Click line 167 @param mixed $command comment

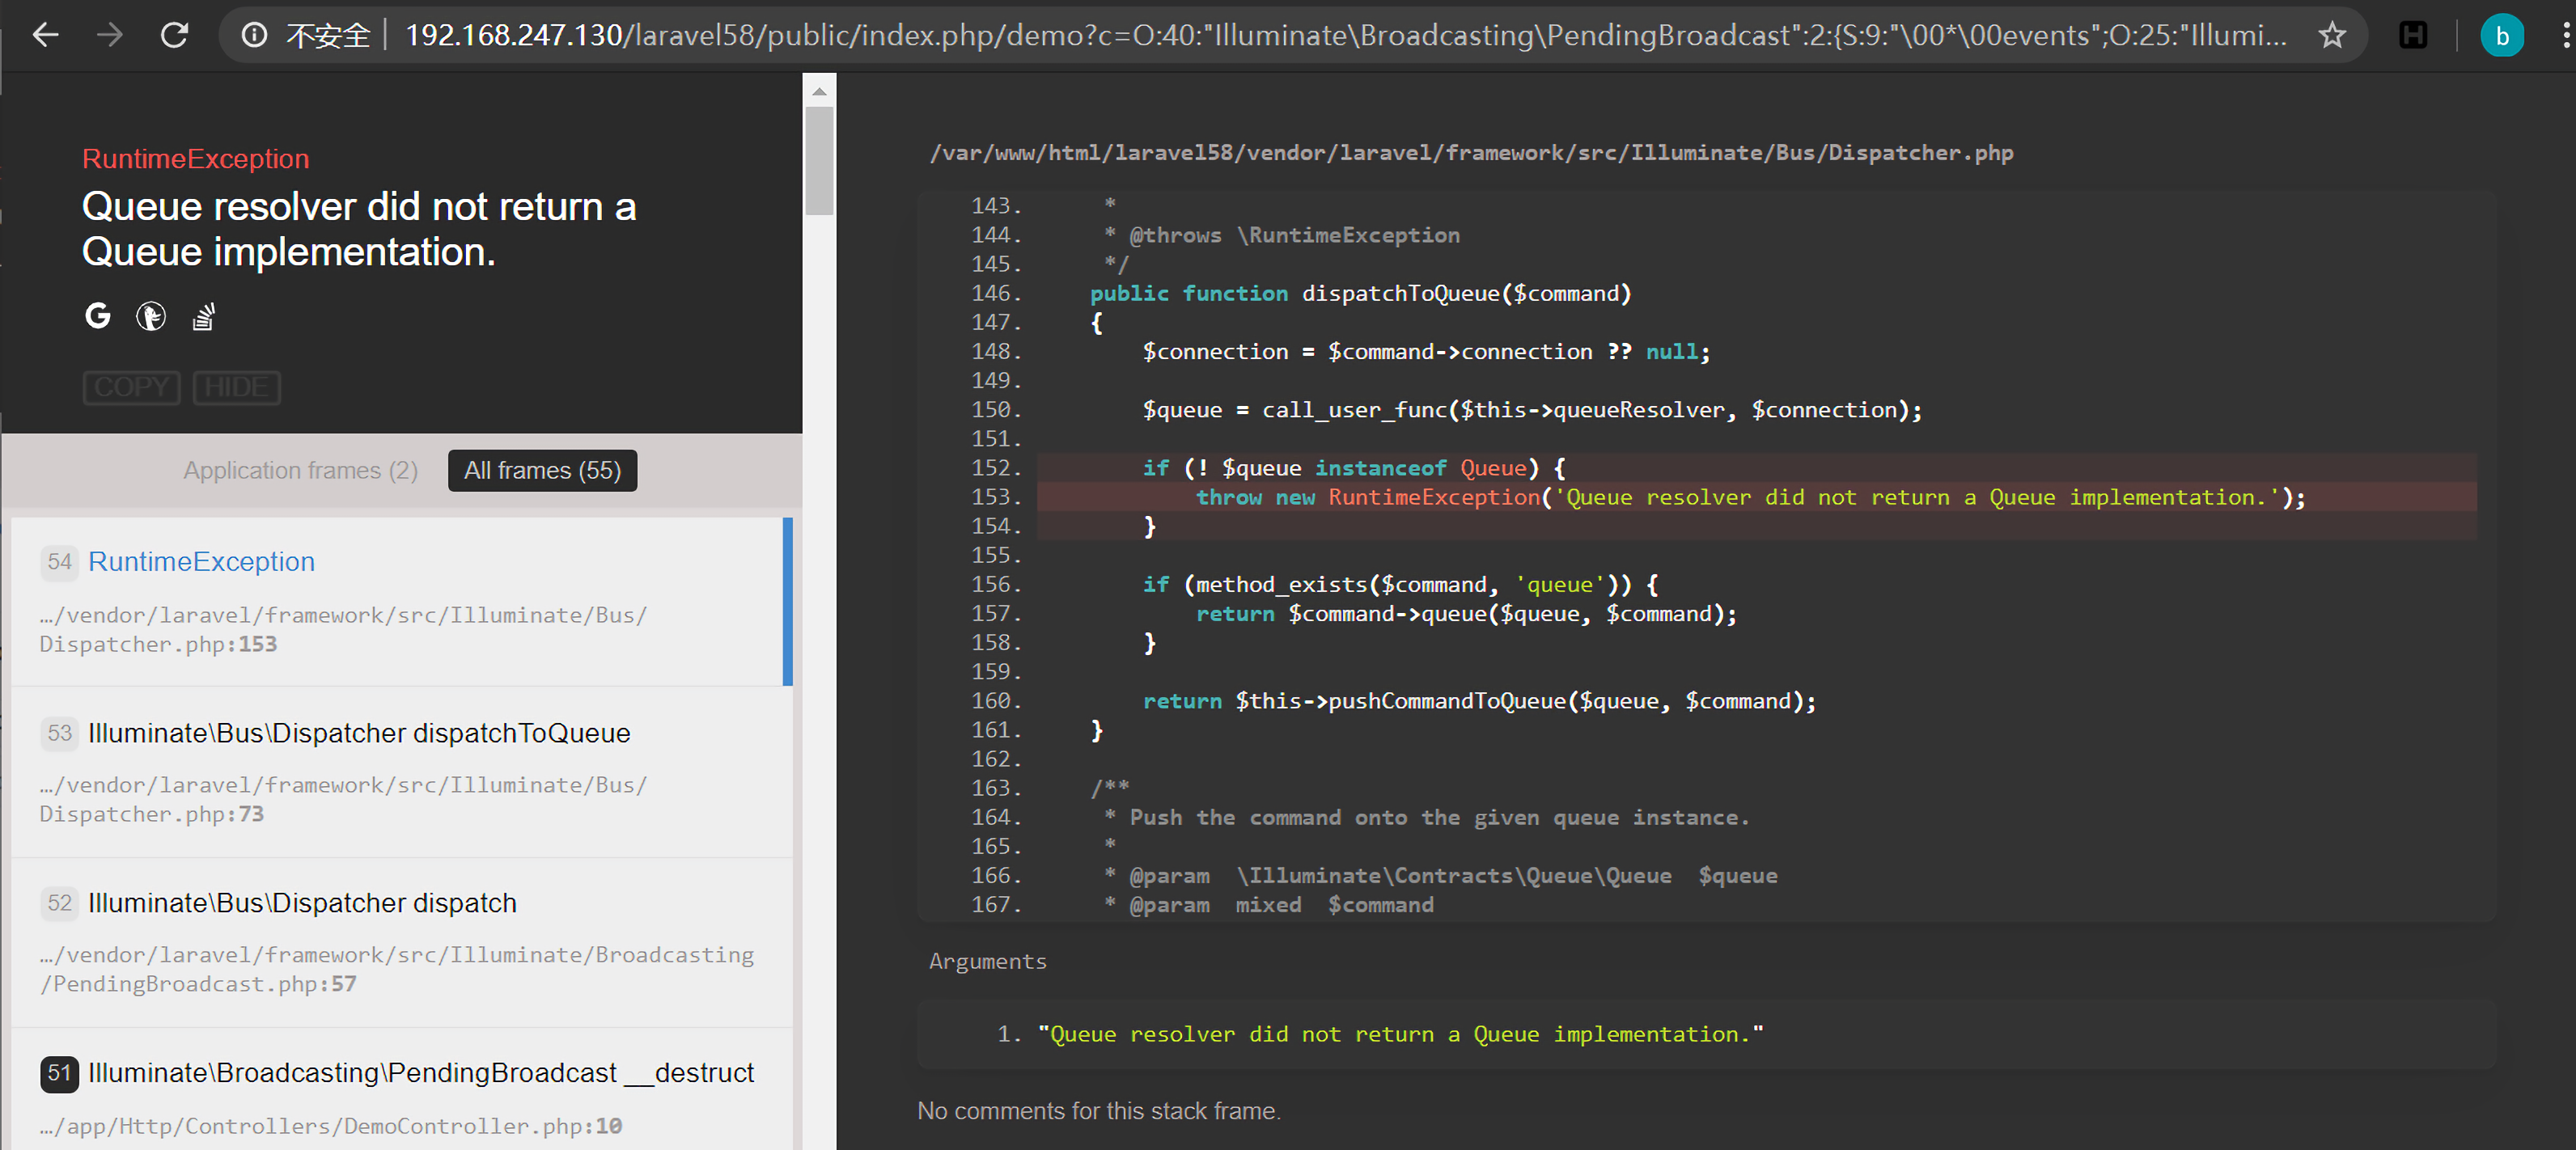(x=1268, y=905)
